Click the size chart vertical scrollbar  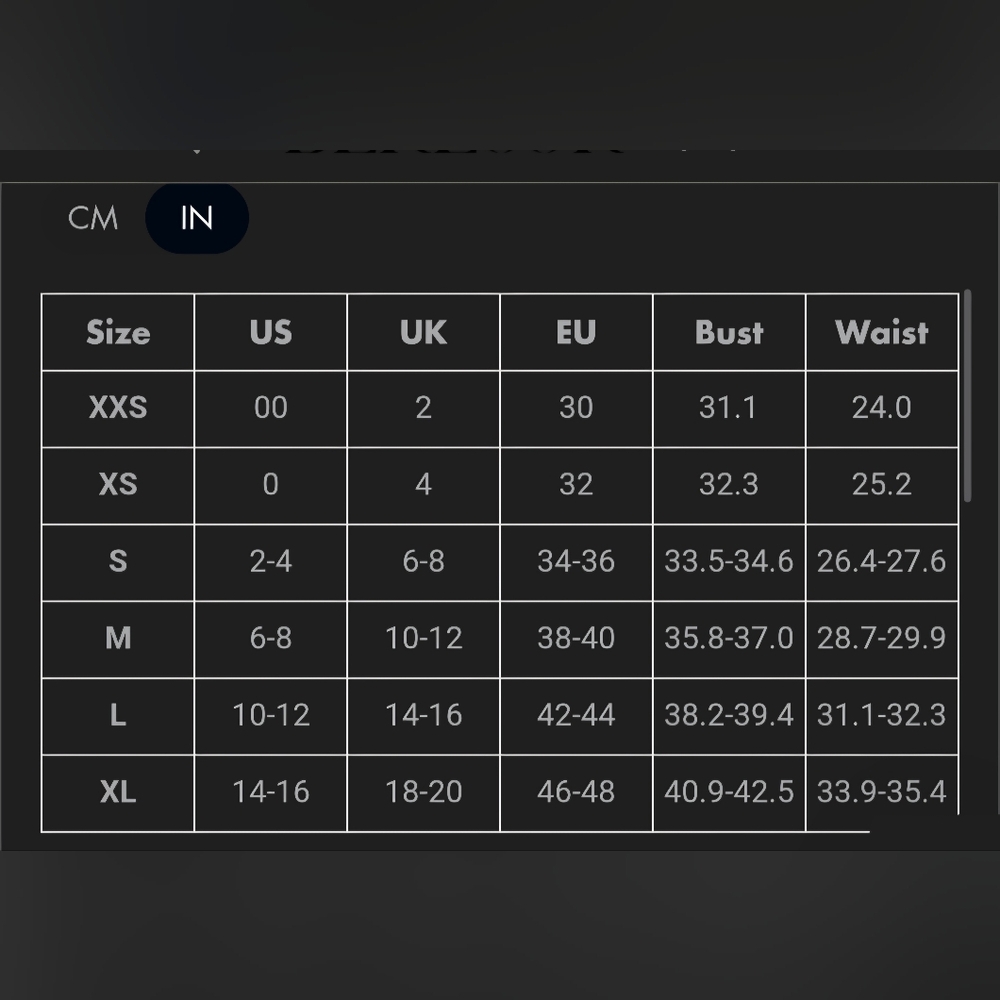click(967, 396)
